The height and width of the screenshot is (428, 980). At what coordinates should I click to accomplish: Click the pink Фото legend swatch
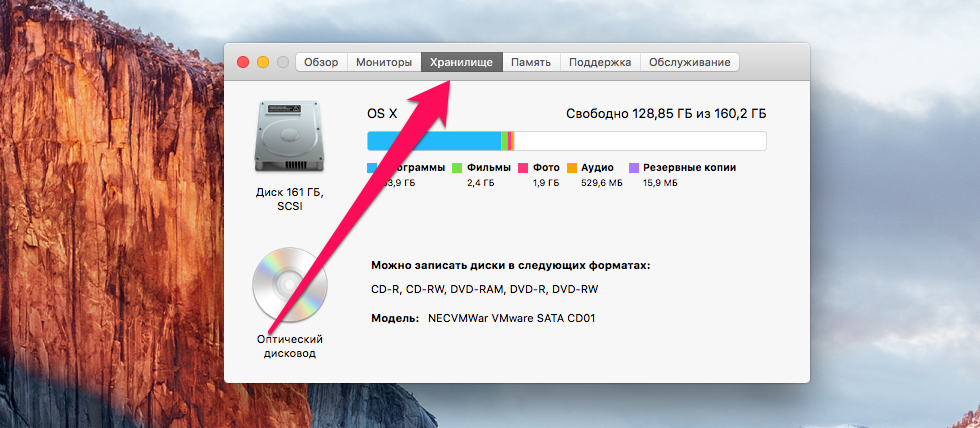tap(523, 167)
